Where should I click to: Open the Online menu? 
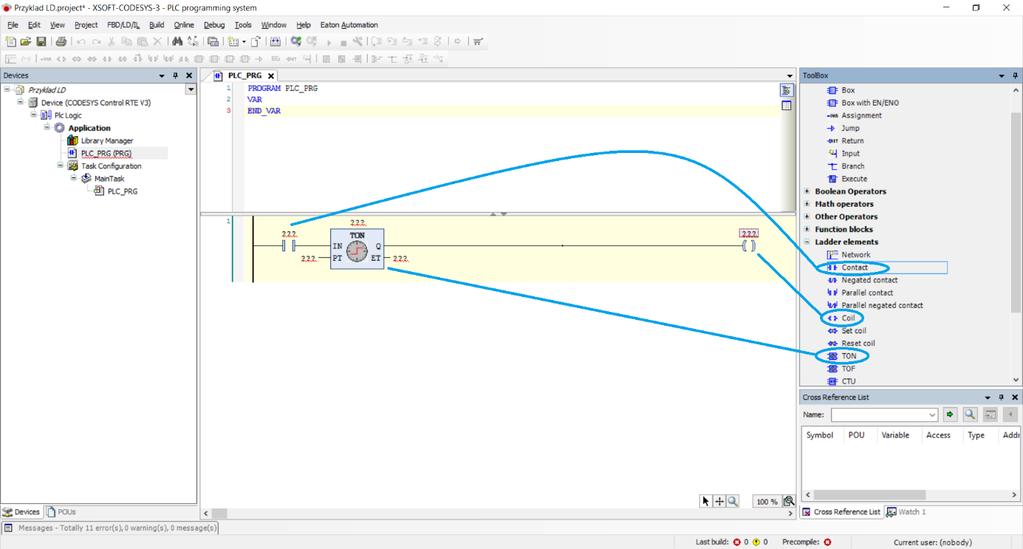[x=183, y=25]
